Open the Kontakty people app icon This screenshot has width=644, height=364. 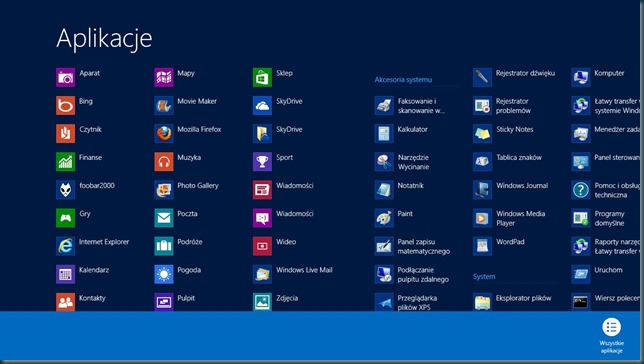click(x=65, y=302)
